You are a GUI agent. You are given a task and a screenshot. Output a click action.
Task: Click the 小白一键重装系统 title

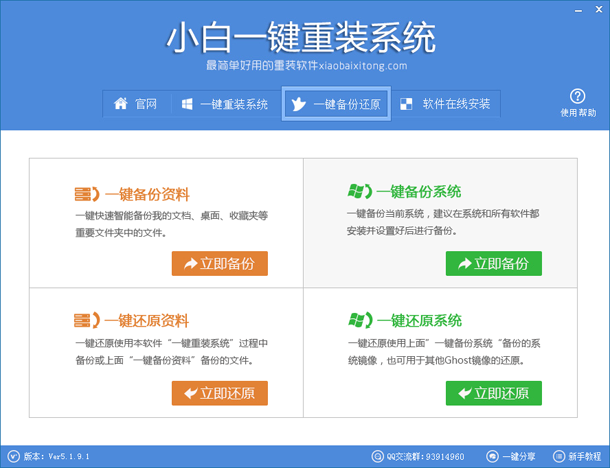click(x=301, y=38)
